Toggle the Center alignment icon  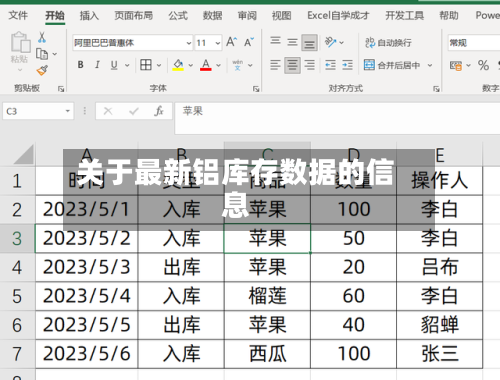point(292,65)
